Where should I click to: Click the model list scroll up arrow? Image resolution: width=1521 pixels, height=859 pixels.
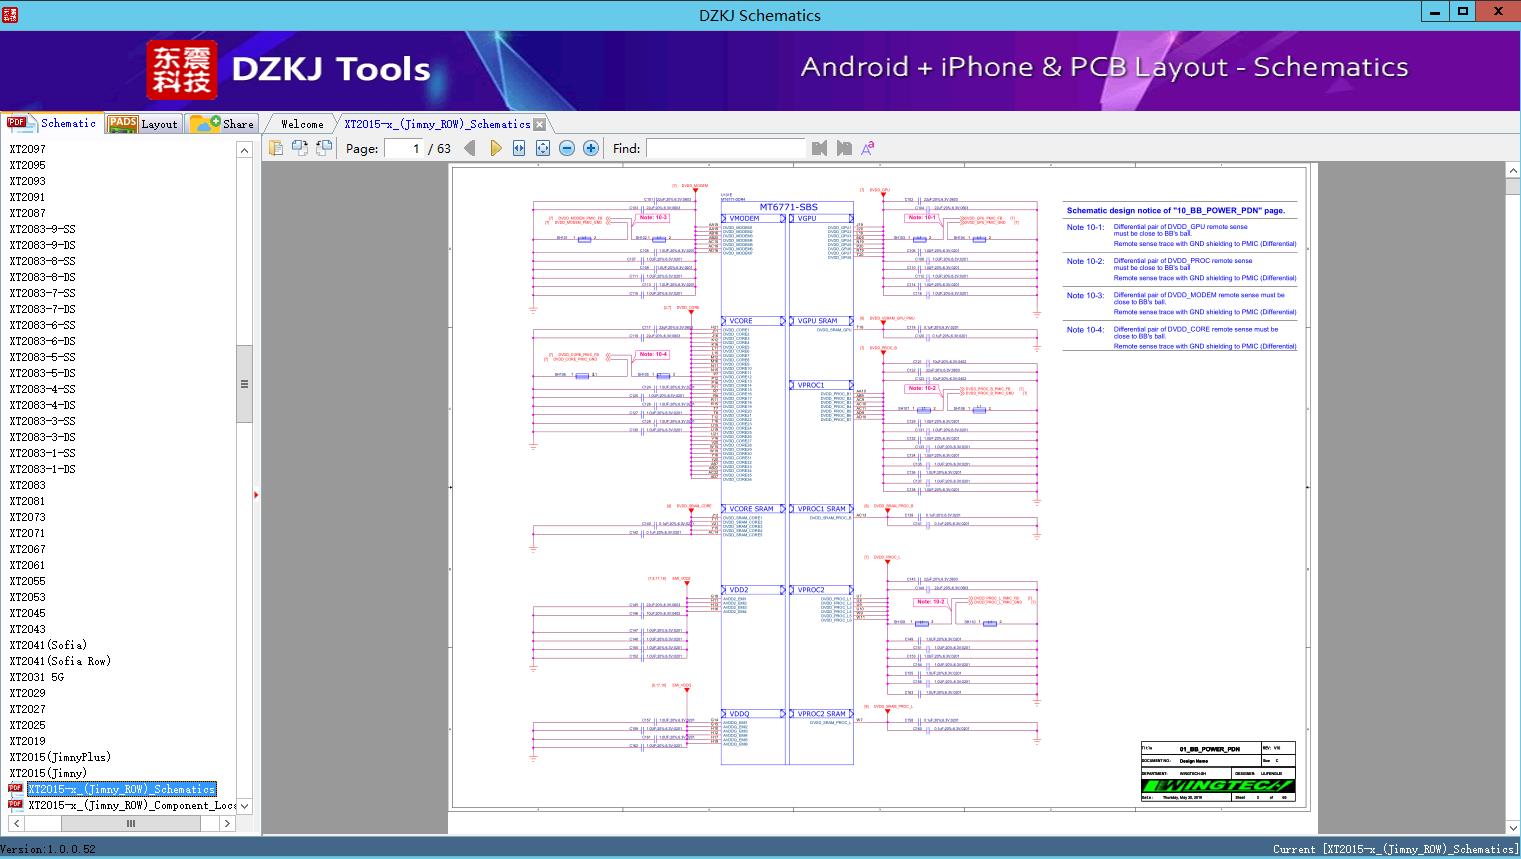pyautogui.click(x=244, y=150)
